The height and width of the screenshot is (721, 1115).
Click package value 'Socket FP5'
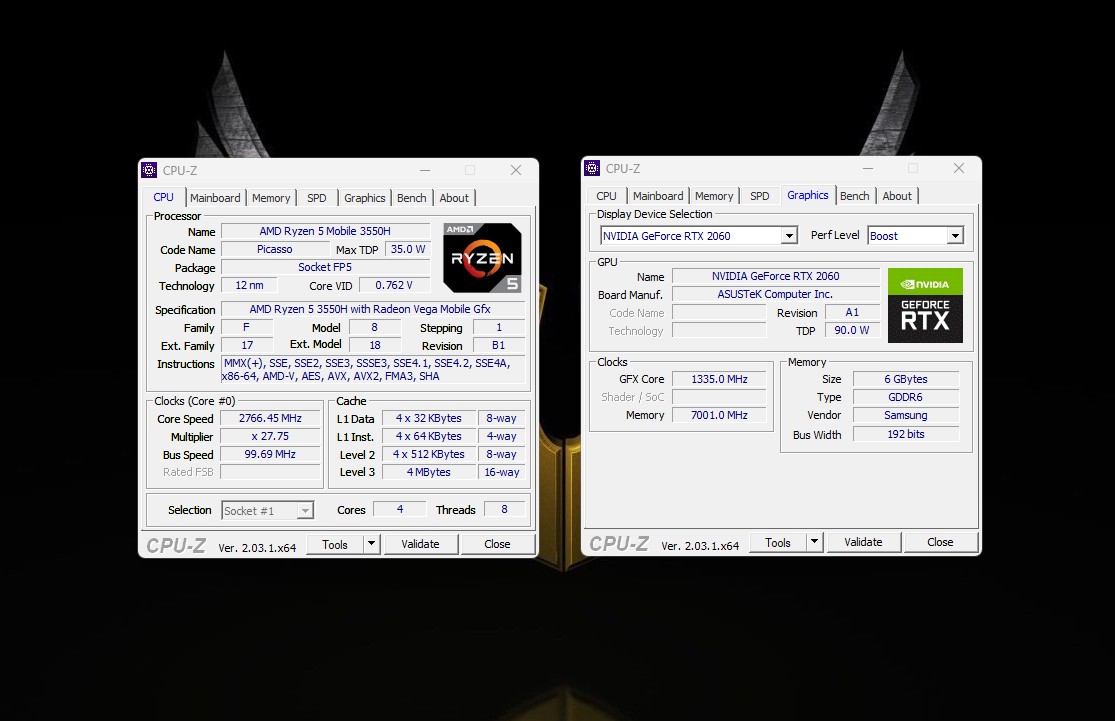[x=325, y=267]
